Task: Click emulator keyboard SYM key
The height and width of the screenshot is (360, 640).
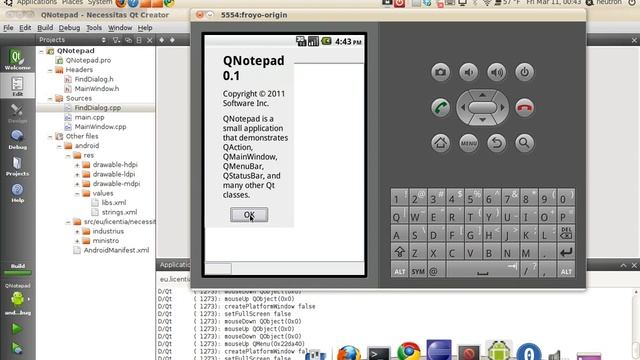Action: click(x=418, y=271)
